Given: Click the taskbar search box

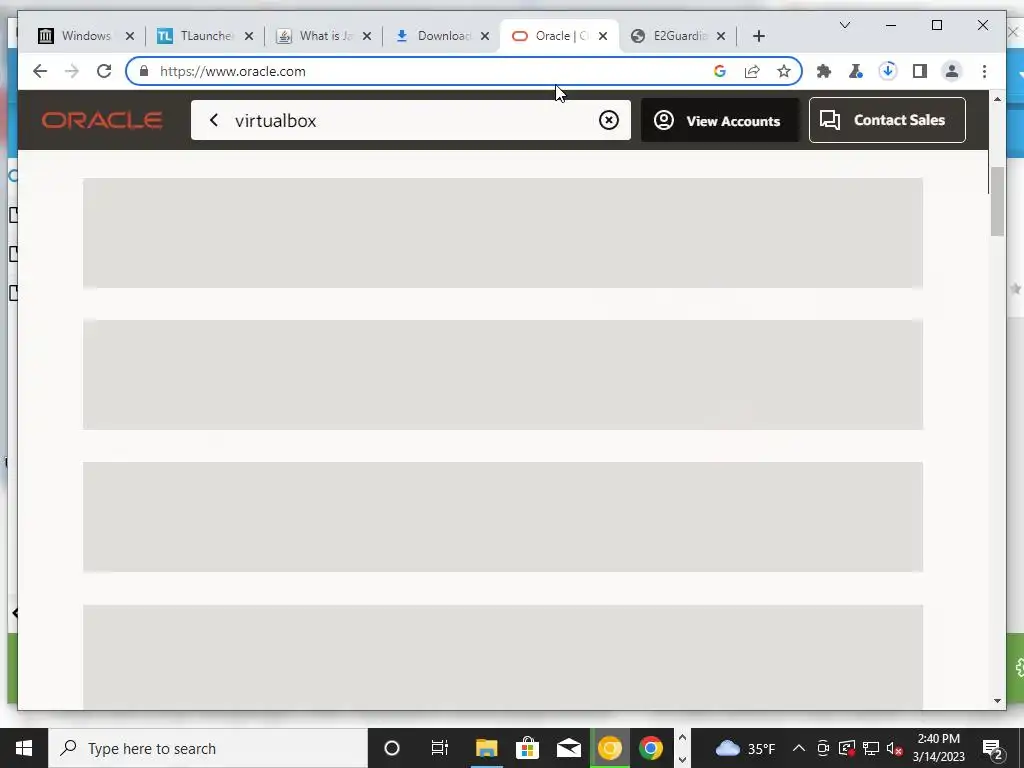Looking at the screenshot, I should tap(208, 748).
